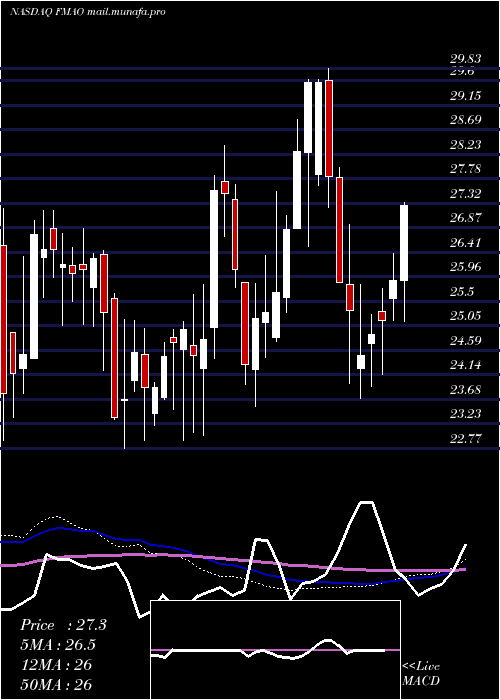Screen dimensions: 500x700
Task: Select the 28.69 price axis label
Action: 466,120
